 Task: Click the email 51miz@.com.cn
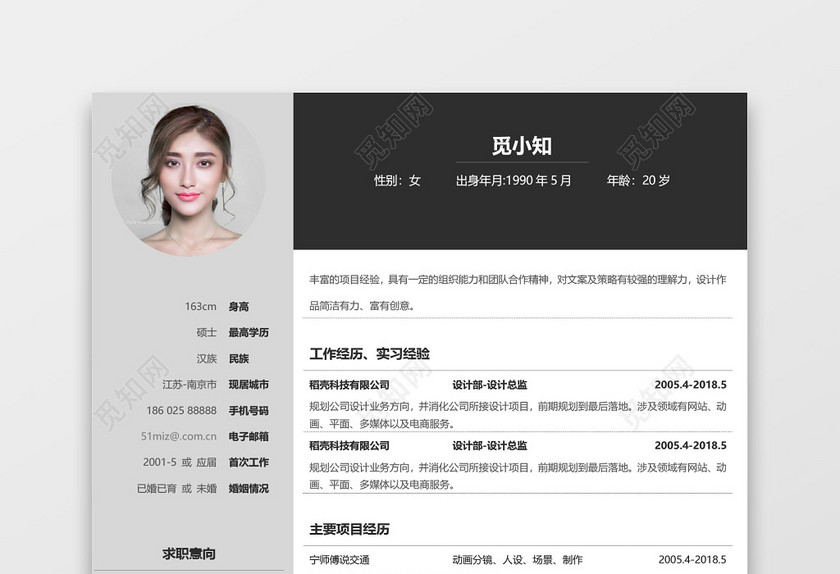tap(179, 436)
